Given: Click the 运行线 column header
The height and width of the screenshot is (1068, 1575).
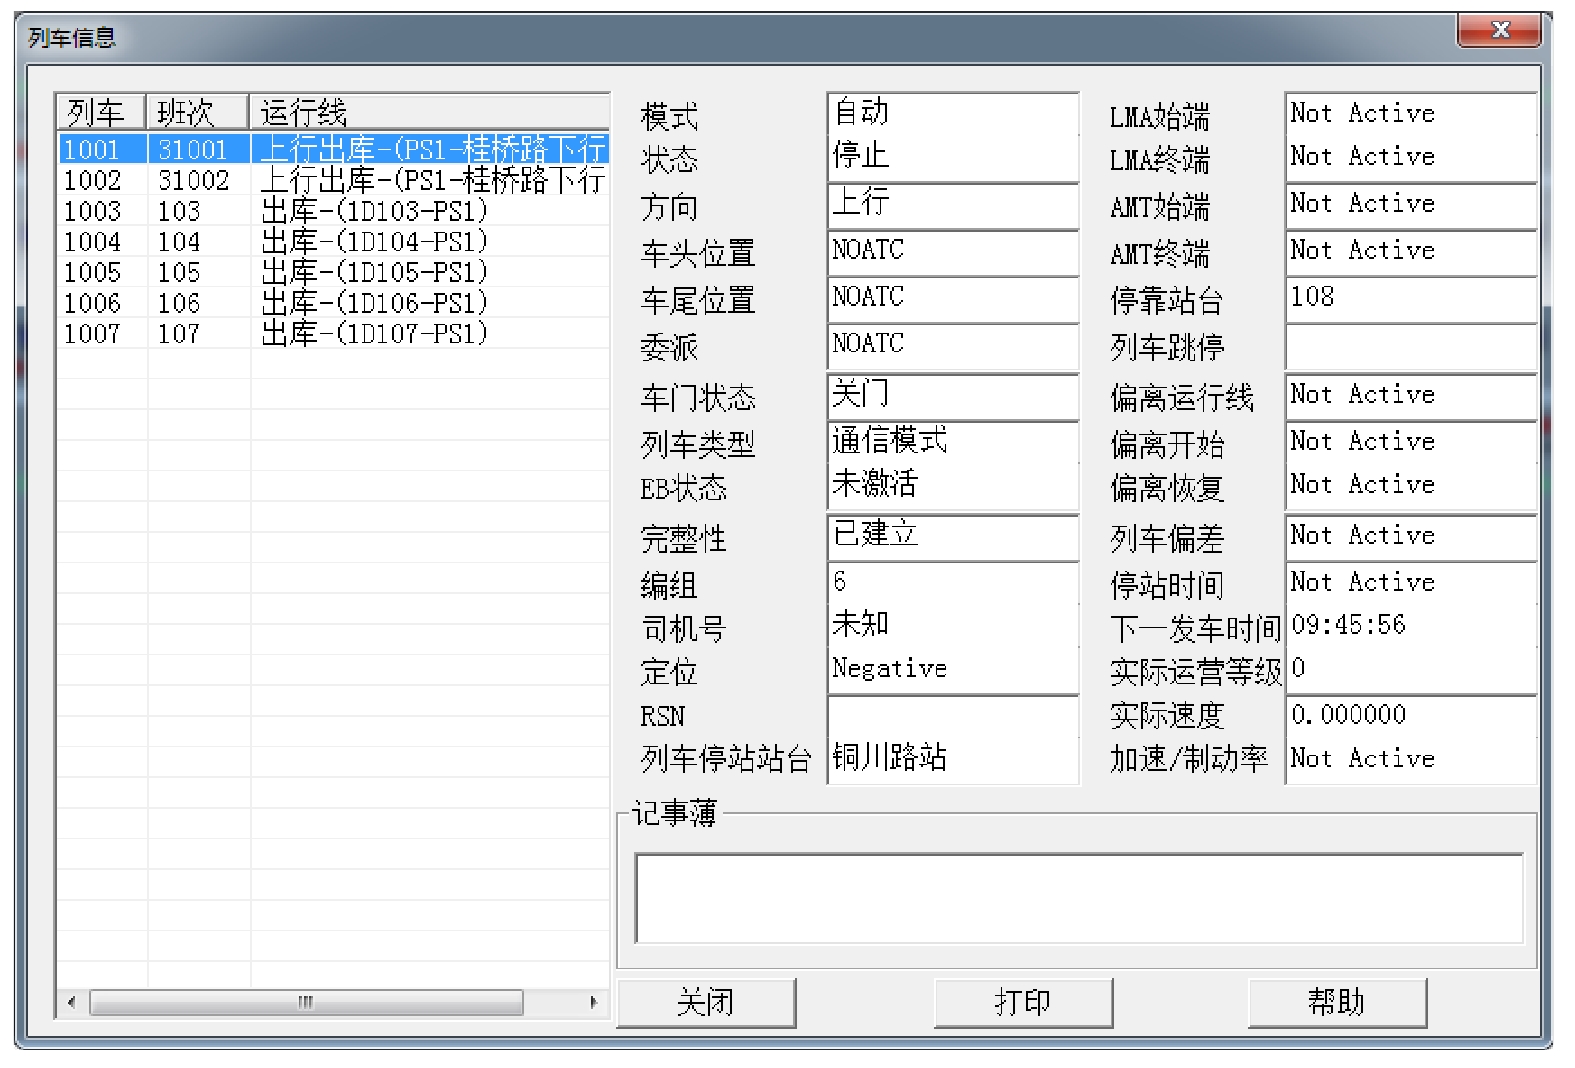Looking at the screenshot, I should (428, 112).
